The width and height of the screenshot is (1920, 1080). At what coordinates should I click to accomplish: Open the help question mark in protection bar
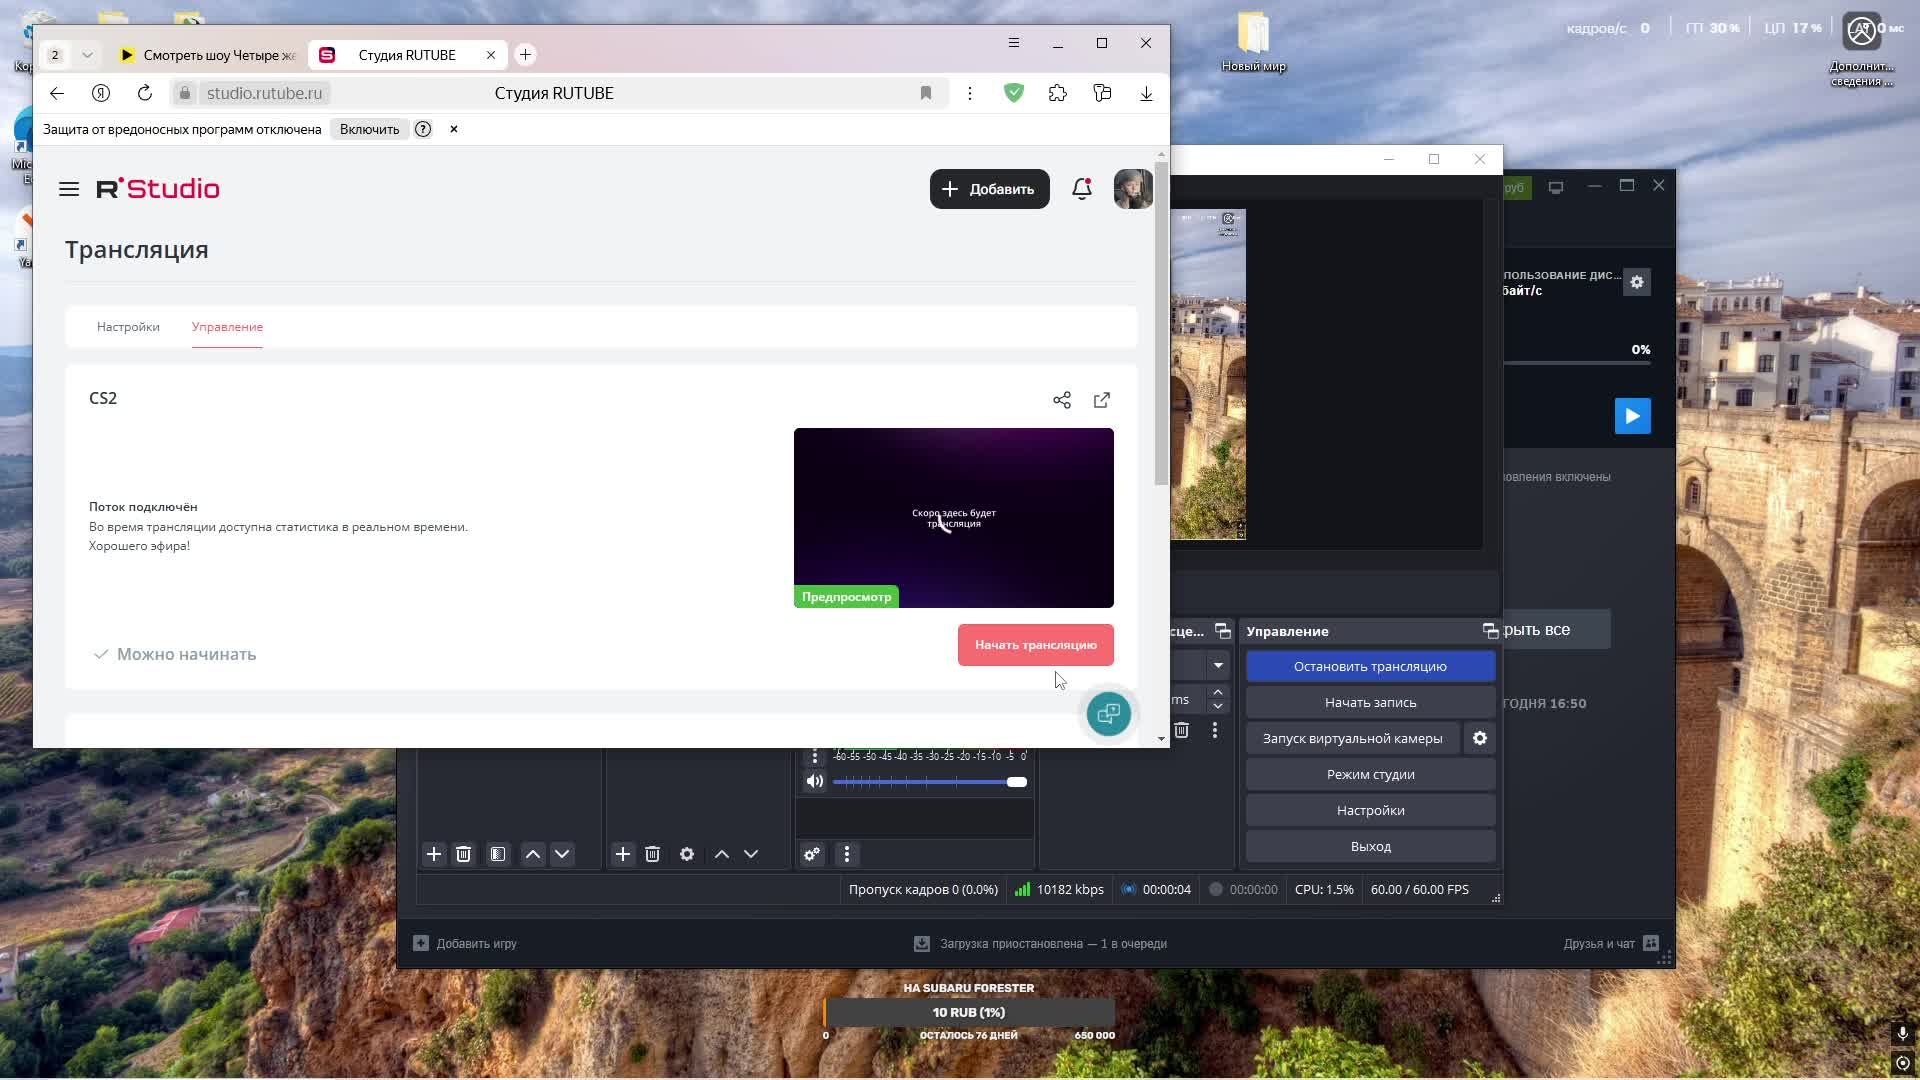(x=423, y=129)
